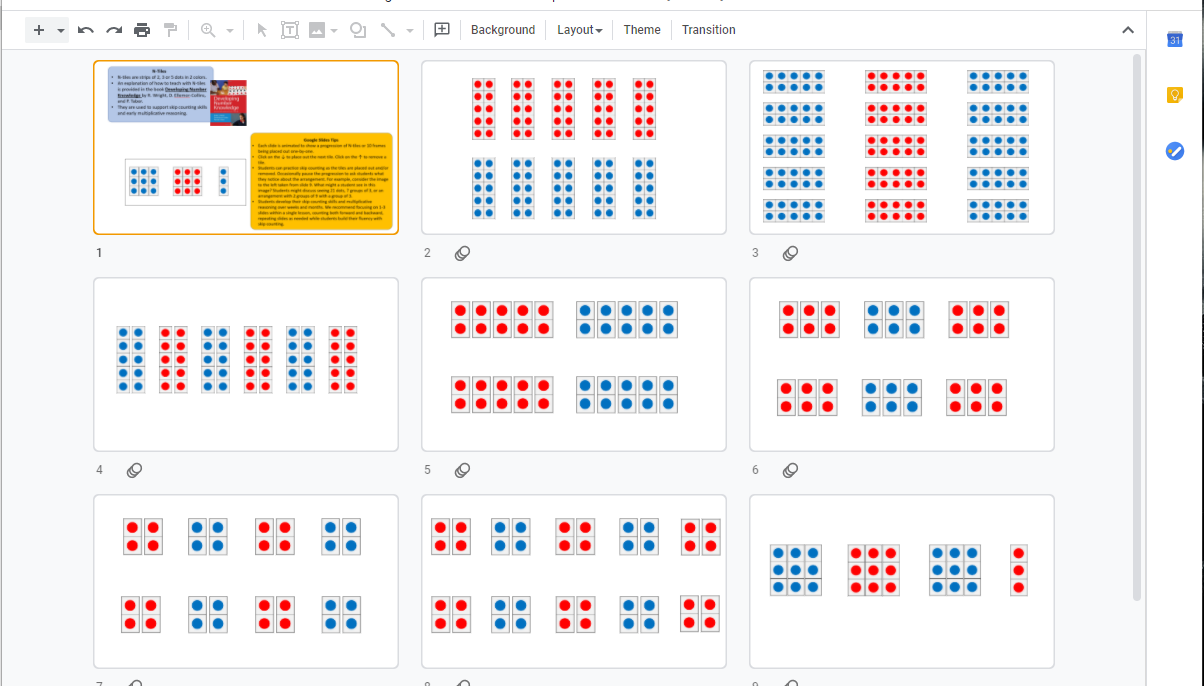Viewport: 1204px width, 686px height.
Task: Select slide 7 thumbnail
Action: (x=246, y=581)
